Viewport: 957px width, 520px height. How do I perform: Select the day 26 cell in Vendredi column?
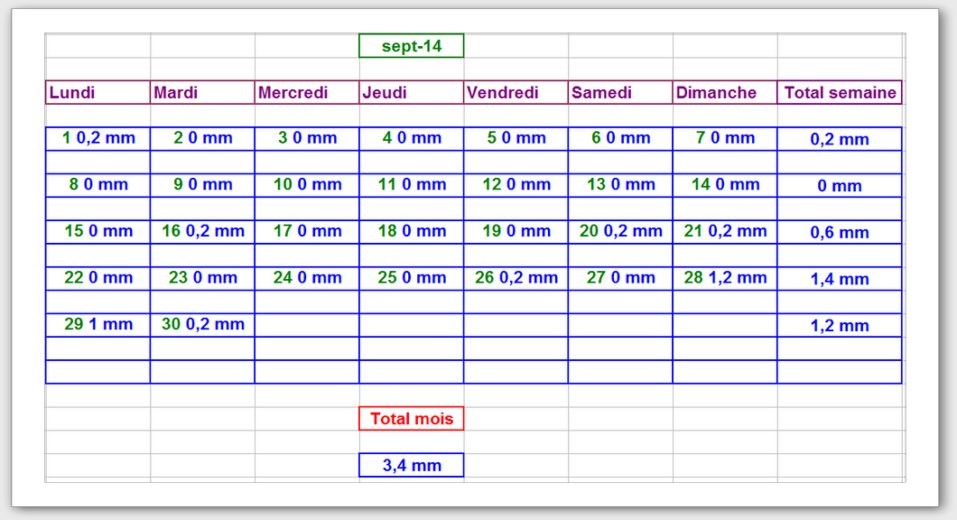(516, 278)
